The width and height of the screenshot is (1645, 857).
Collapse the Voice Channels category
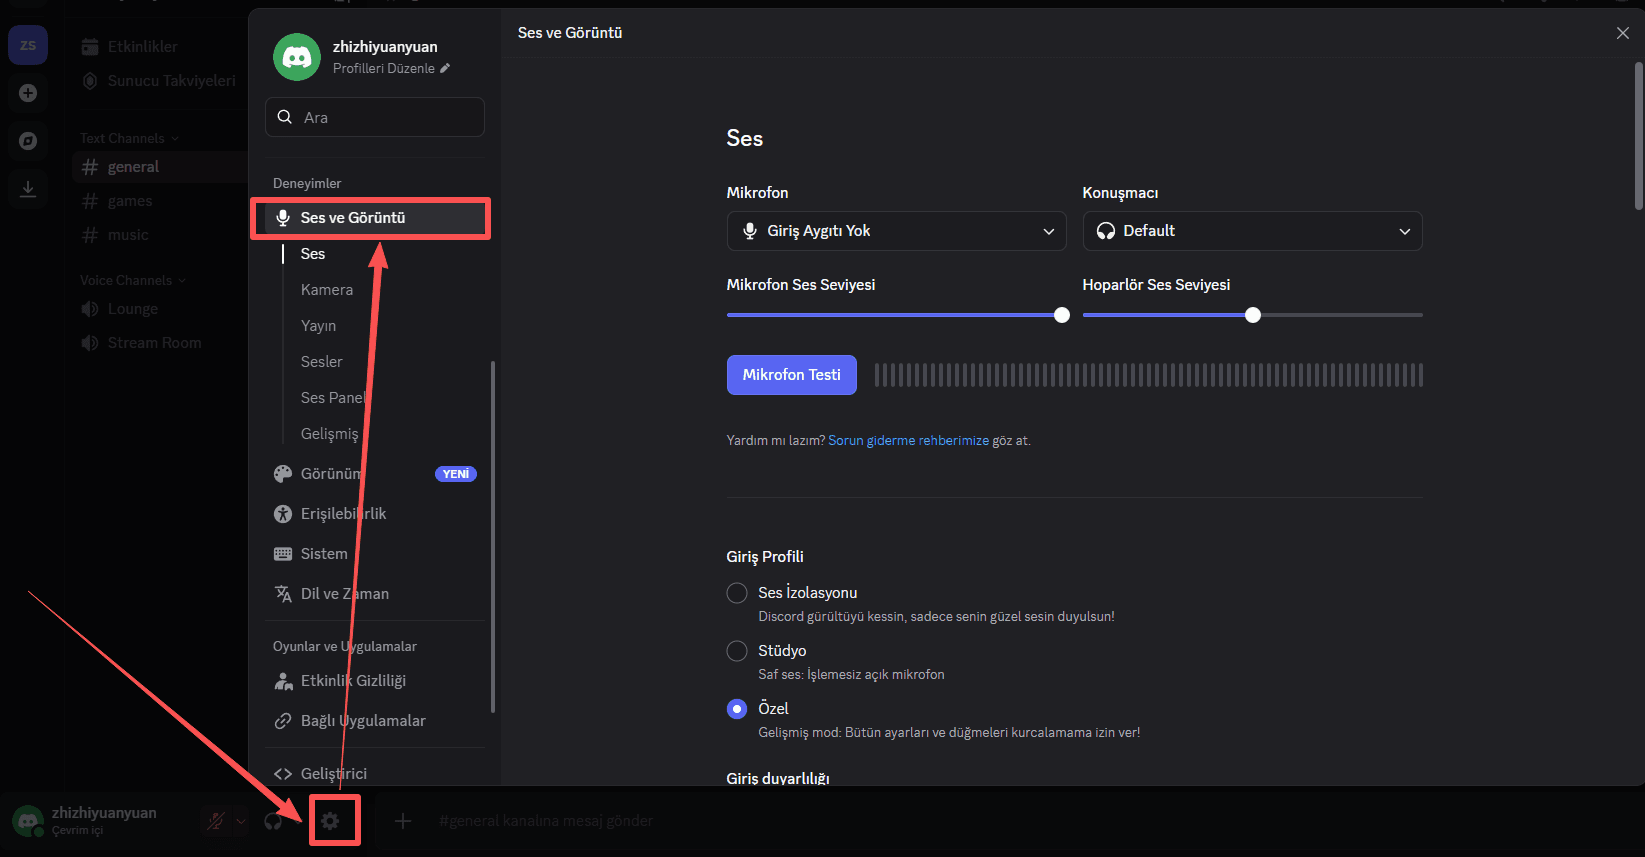133,280
